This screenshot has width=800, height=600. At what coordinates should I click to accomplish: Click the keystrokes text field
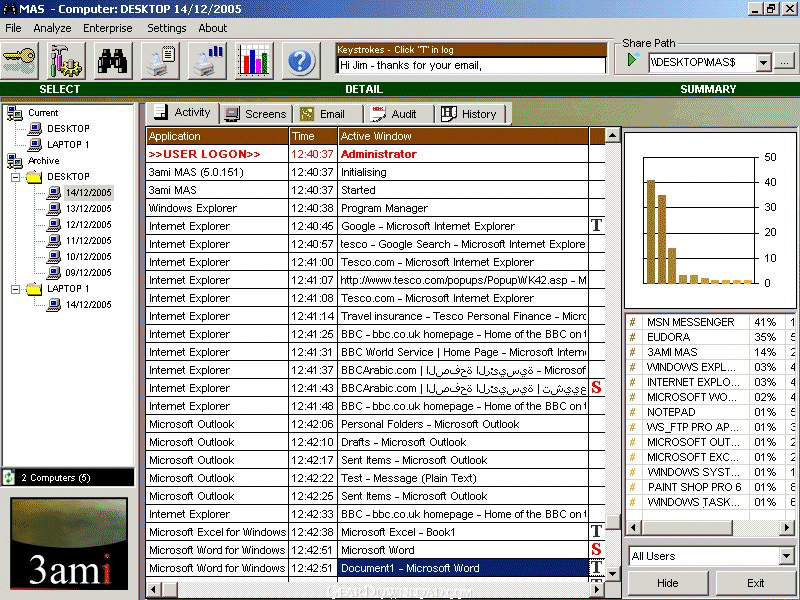point(471,65)
